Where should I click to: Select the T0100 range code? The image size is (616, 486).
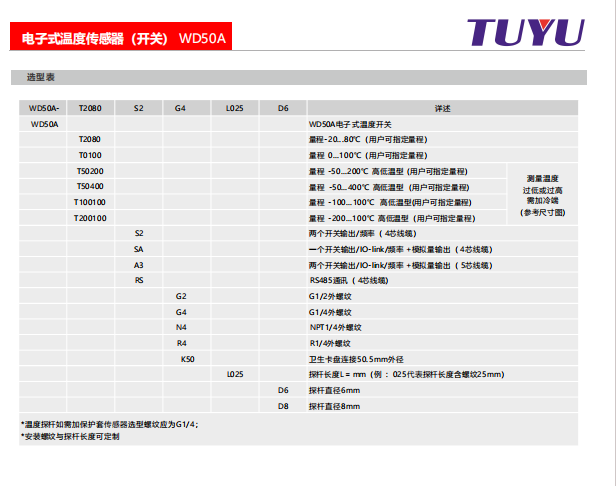point(90,155)
